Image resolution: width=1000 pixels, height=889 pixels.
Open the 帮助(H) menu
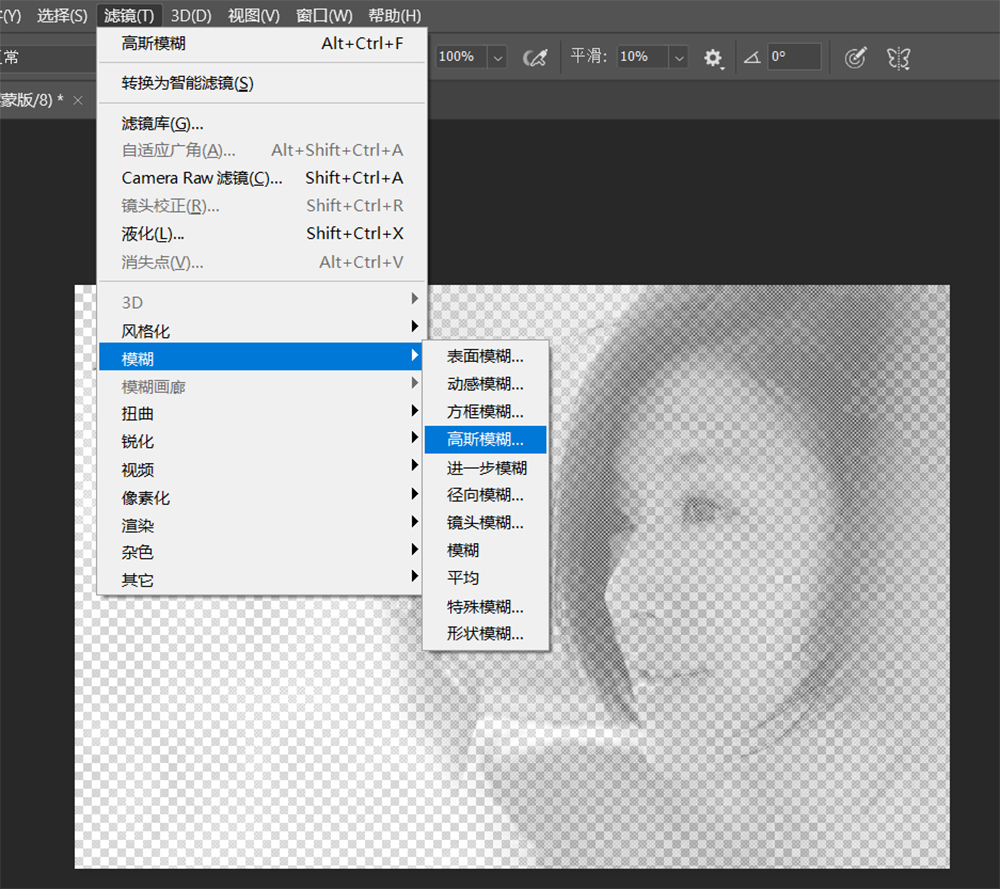[393, 15]
